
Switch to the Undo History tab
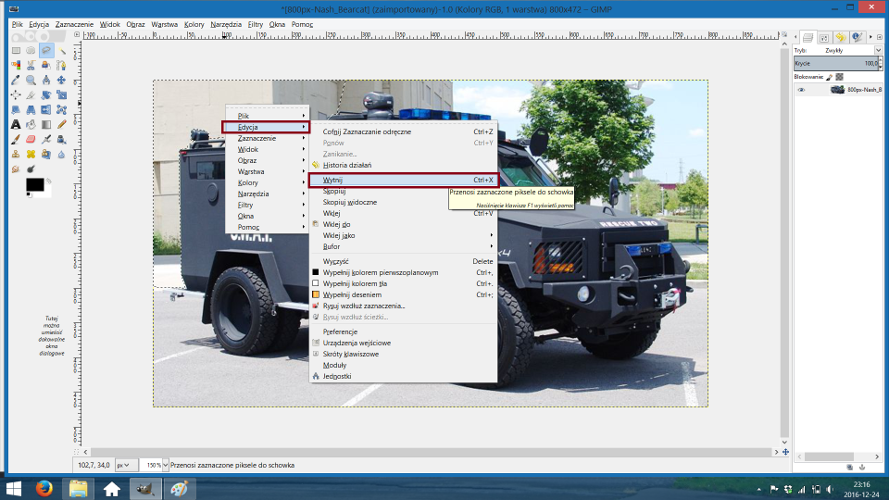[x=840, y=37]
